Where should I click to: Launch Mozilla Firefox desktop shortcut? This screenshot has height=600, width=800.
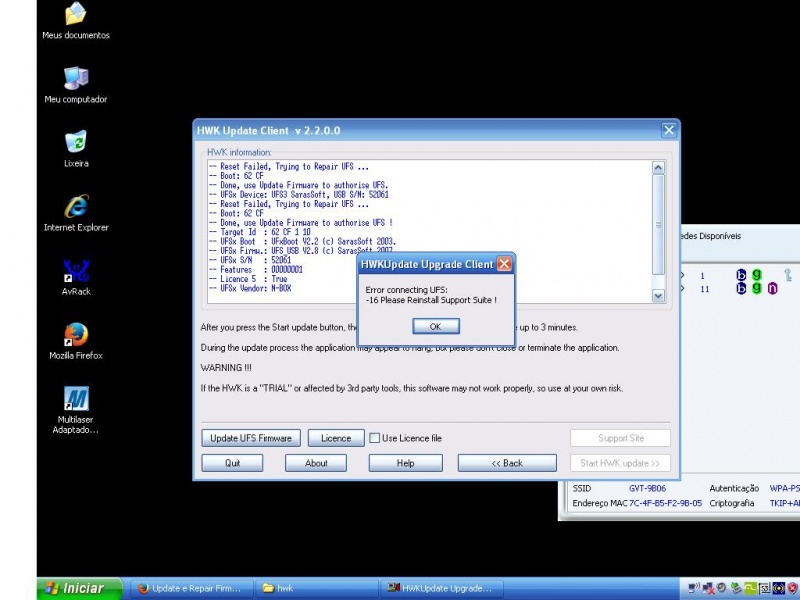tap(76, 341)
